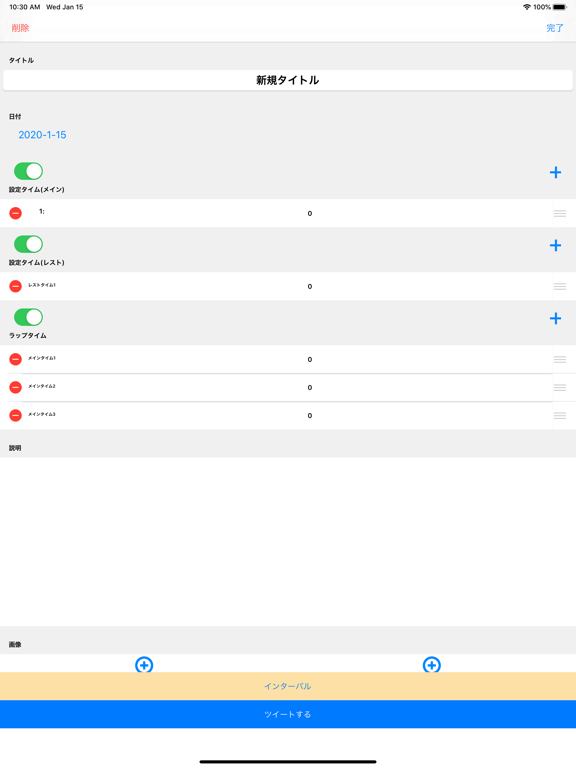Remove the '1:' main time row
Screen dimensions: 576x768
click(16, 213)
